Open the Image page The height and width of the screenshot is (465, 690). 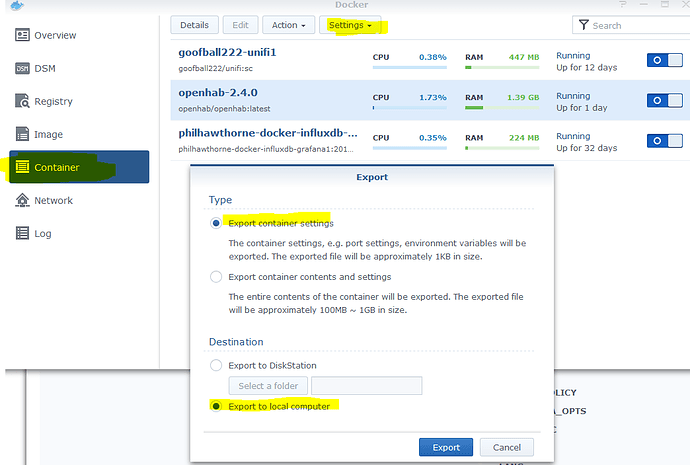point(48,134)
